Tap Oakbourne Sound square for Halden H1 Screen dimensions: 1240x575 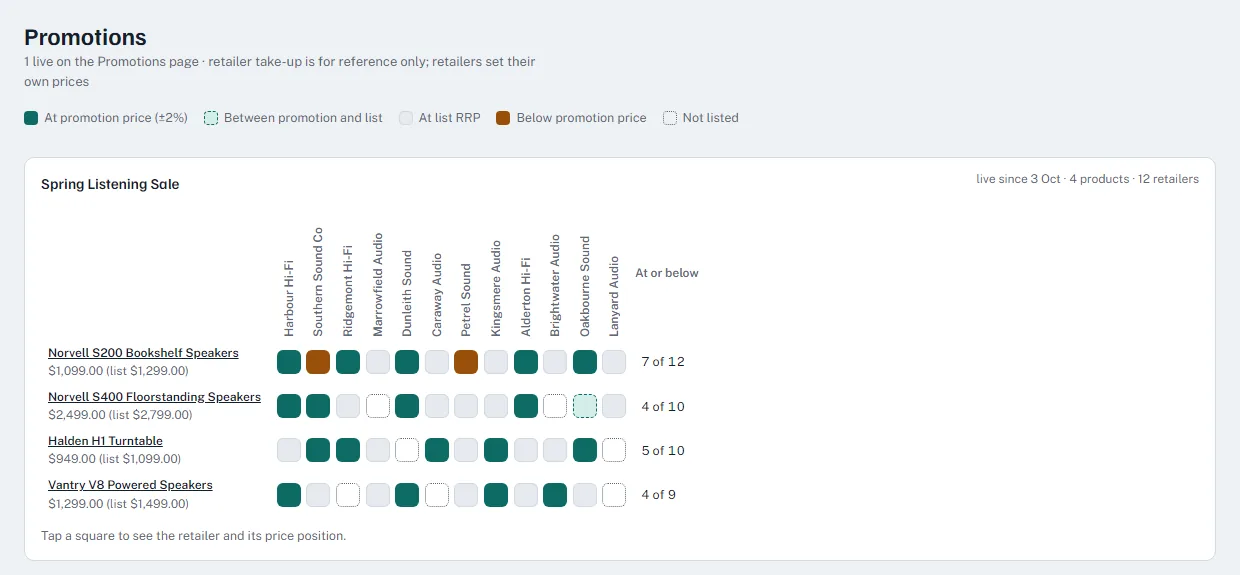click(x=585, y=450)
